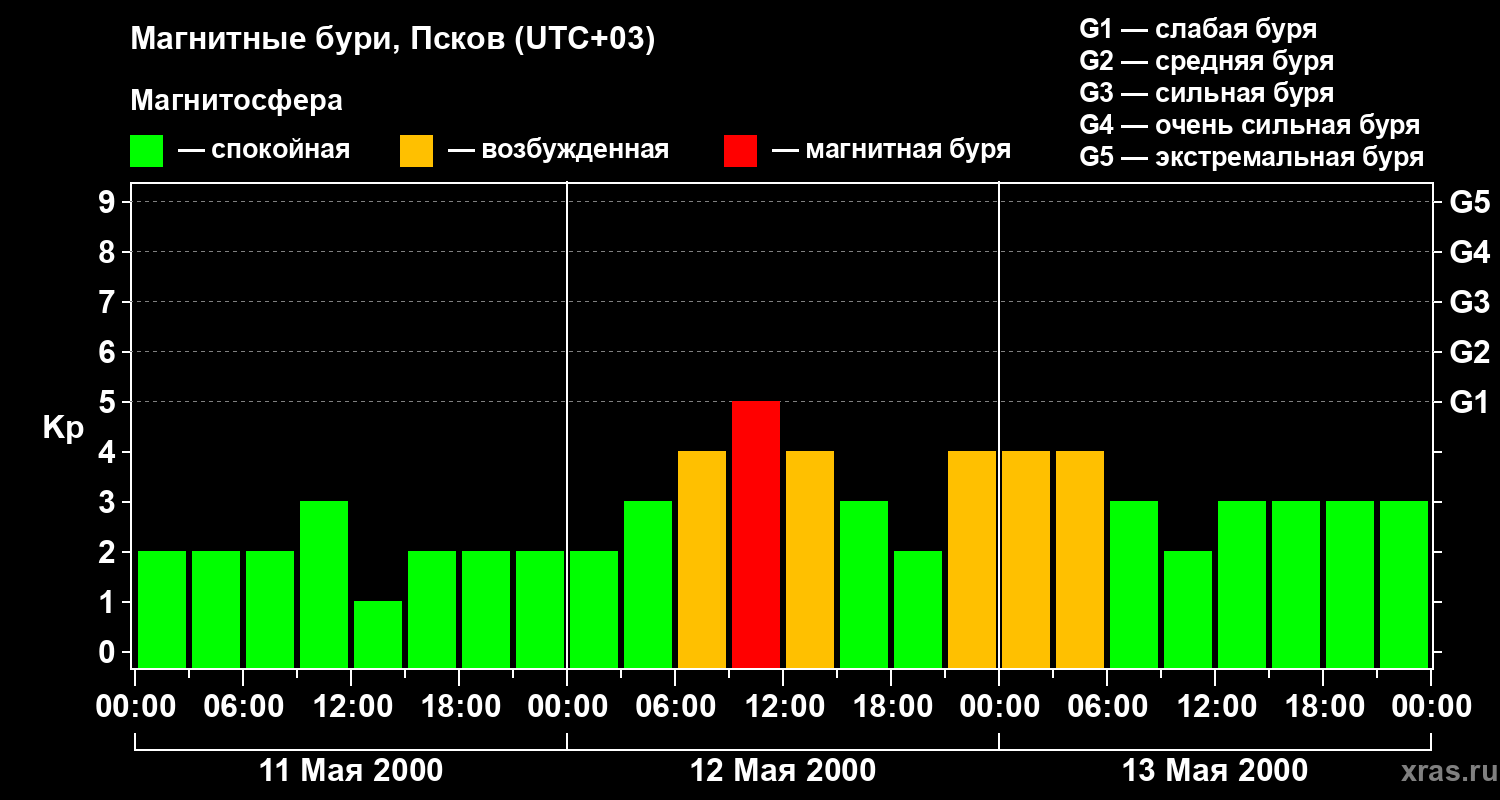Click the 'G3 — сильная буря' legend line
The image size is (1500, 800).
pyautogui.click(x=1206, y=93)
